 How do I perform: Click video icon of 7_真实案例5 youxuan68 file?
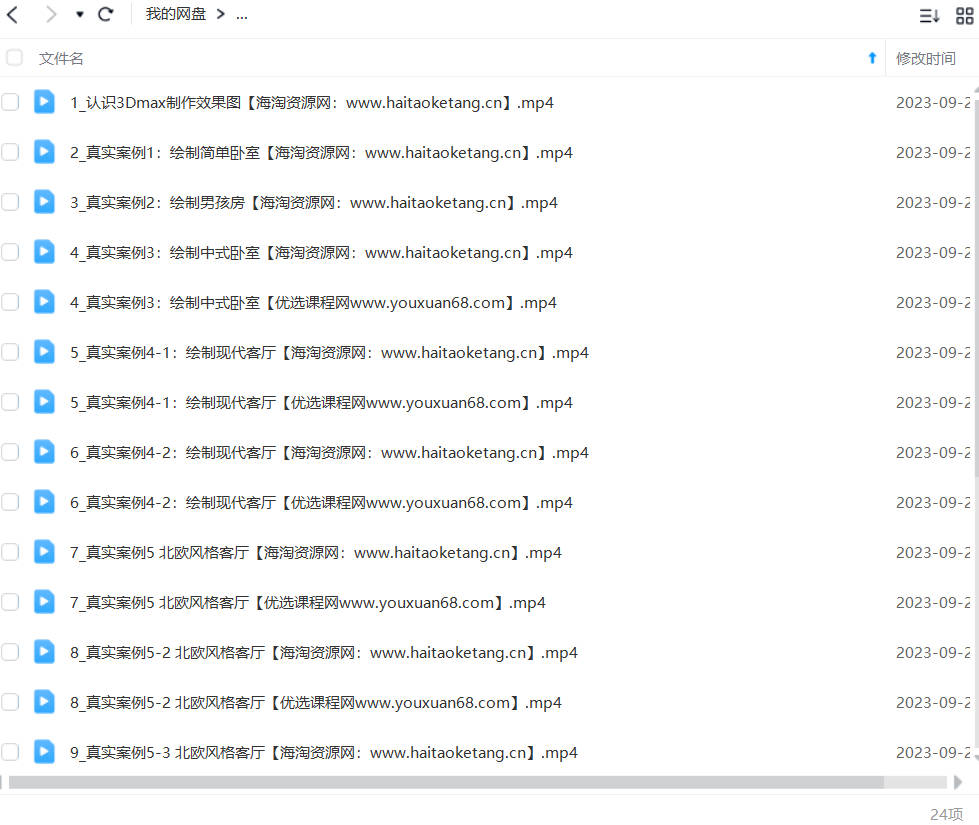coord(44,602)
